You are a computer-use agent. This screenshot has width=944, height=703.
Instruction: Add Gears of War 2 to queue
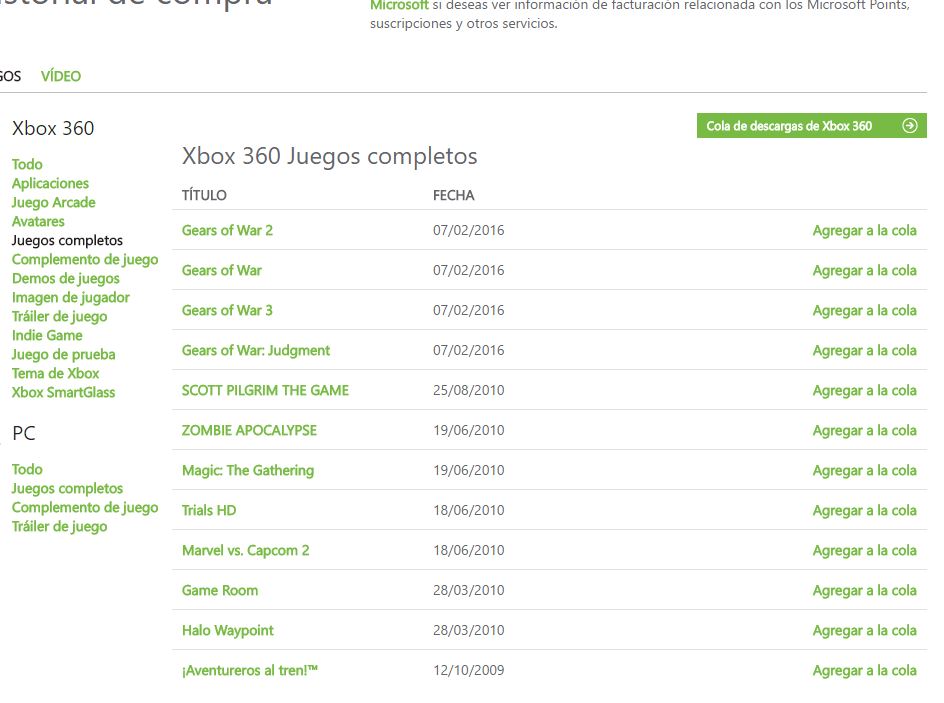click(865, 231)
